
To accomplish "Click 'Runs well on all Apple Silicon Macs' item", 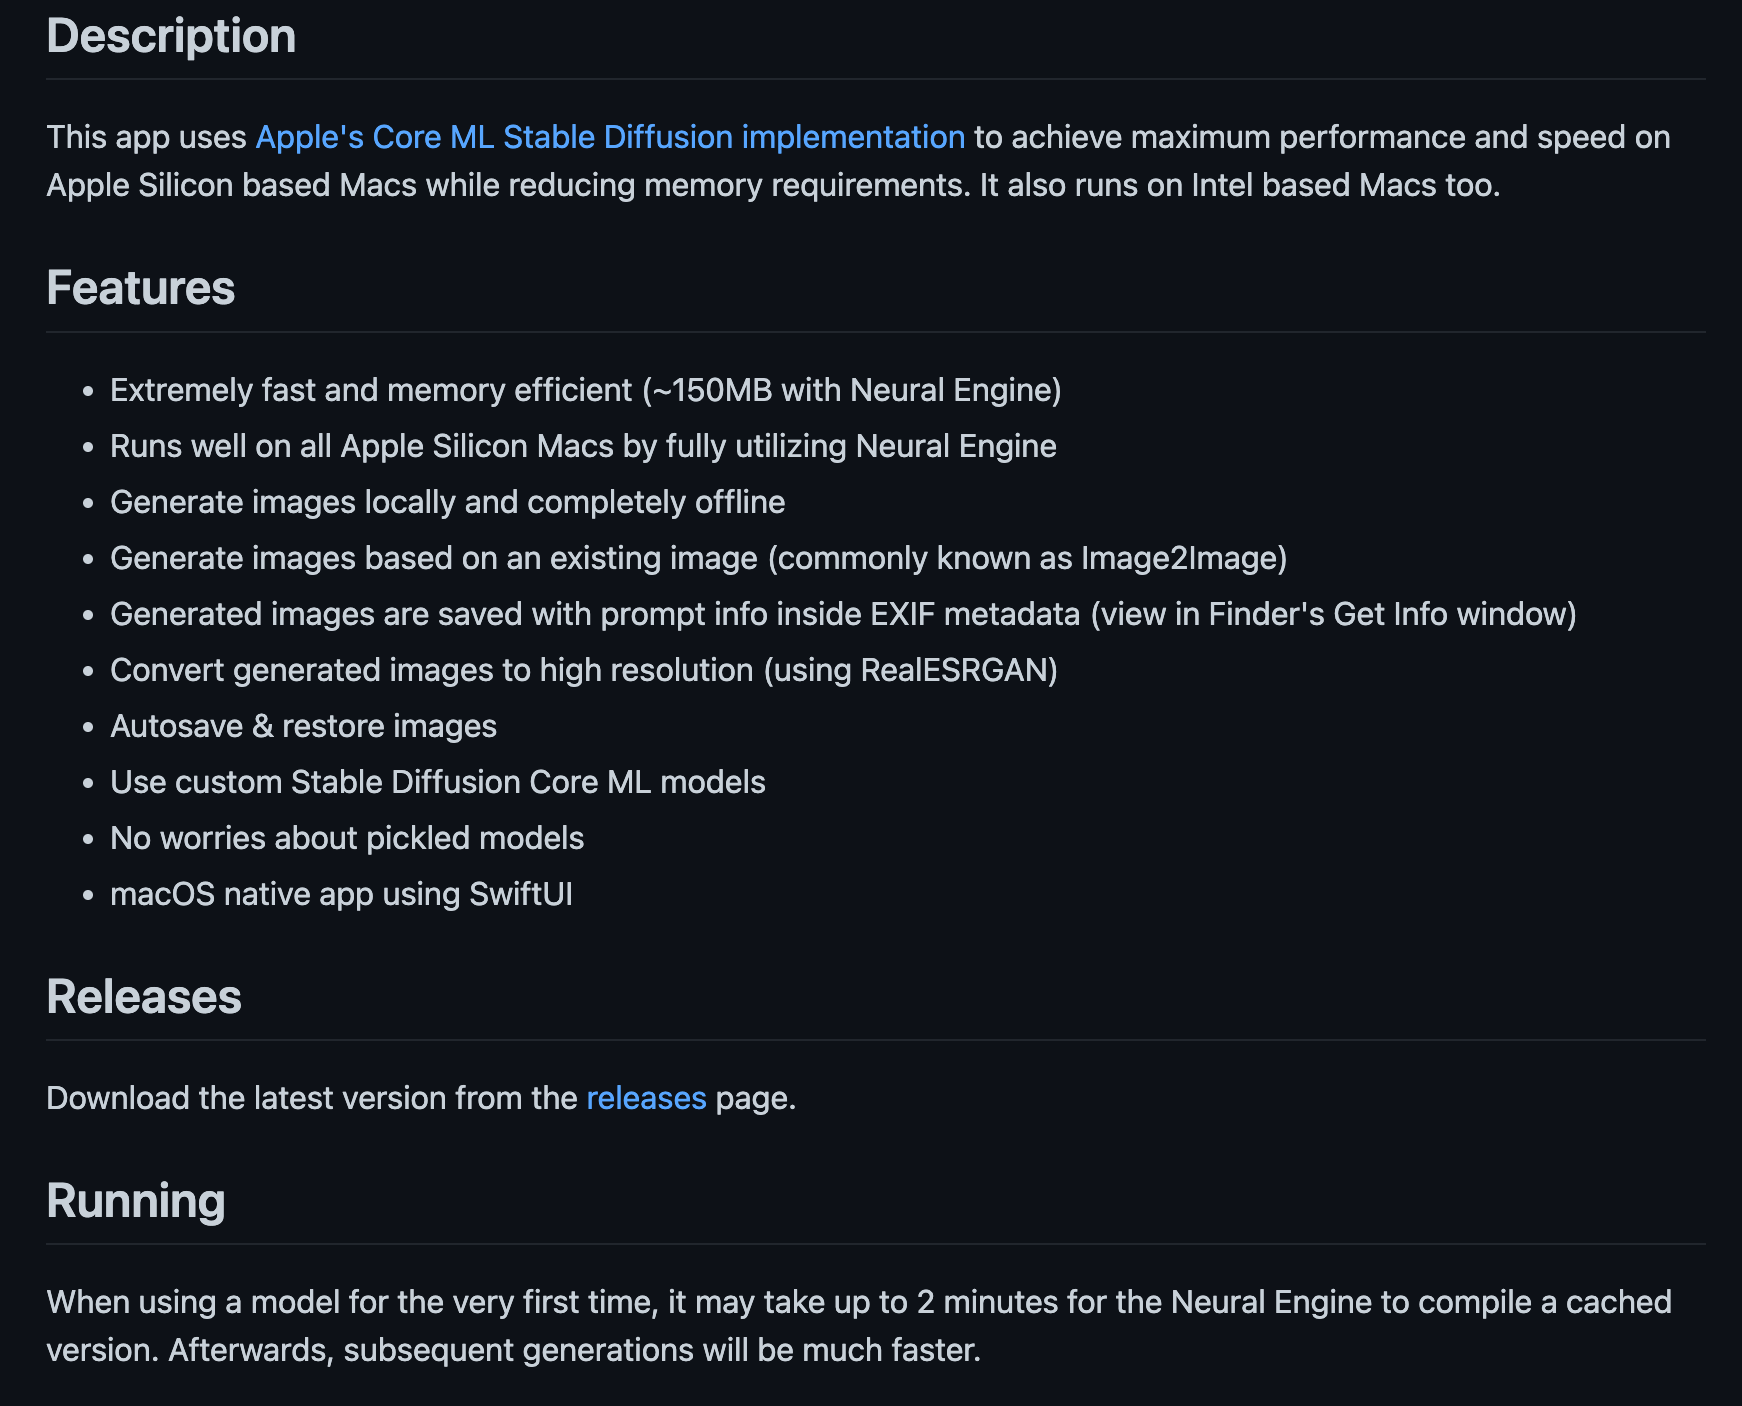I will coord(583,446).
